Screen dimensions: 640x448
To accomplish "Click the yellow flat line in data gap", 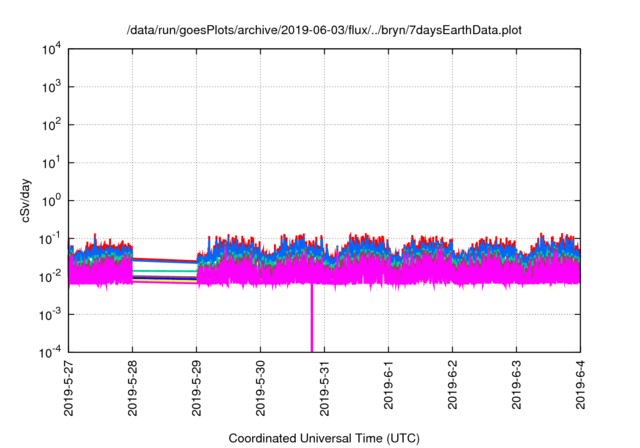I will (165, 282).
